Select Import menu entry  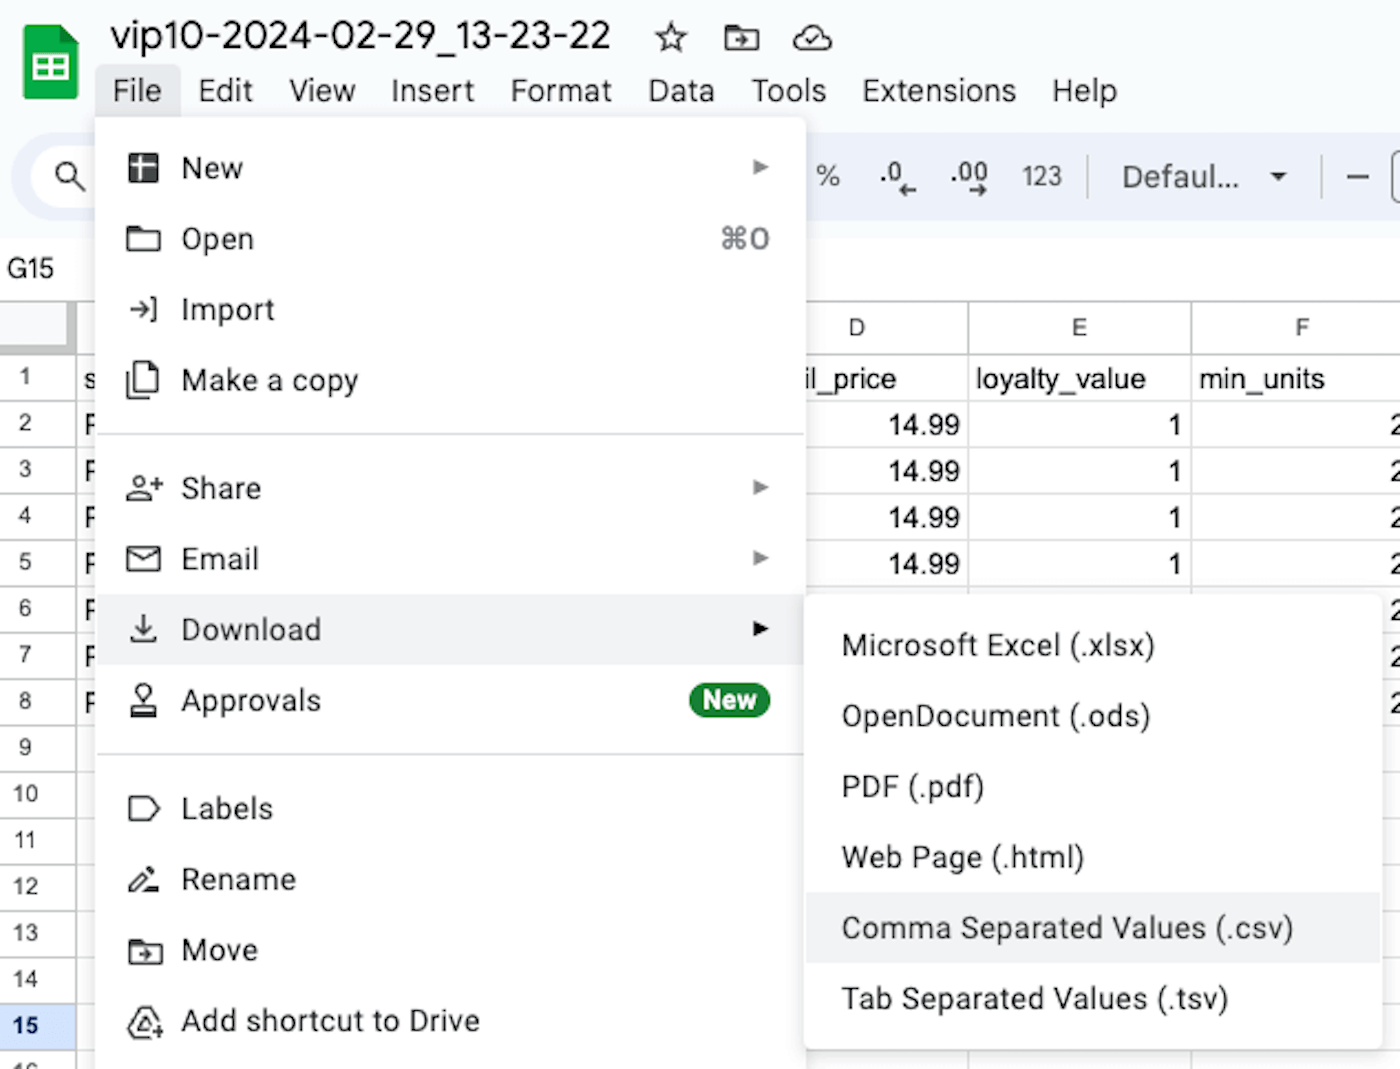coord(450,310)
